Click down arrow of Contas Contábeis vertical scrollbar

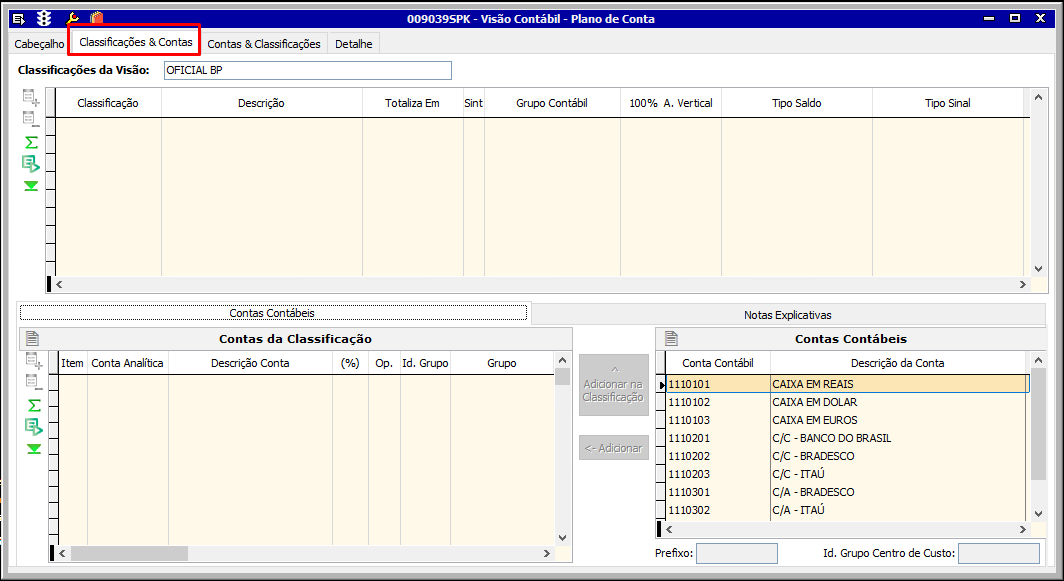1036,512
